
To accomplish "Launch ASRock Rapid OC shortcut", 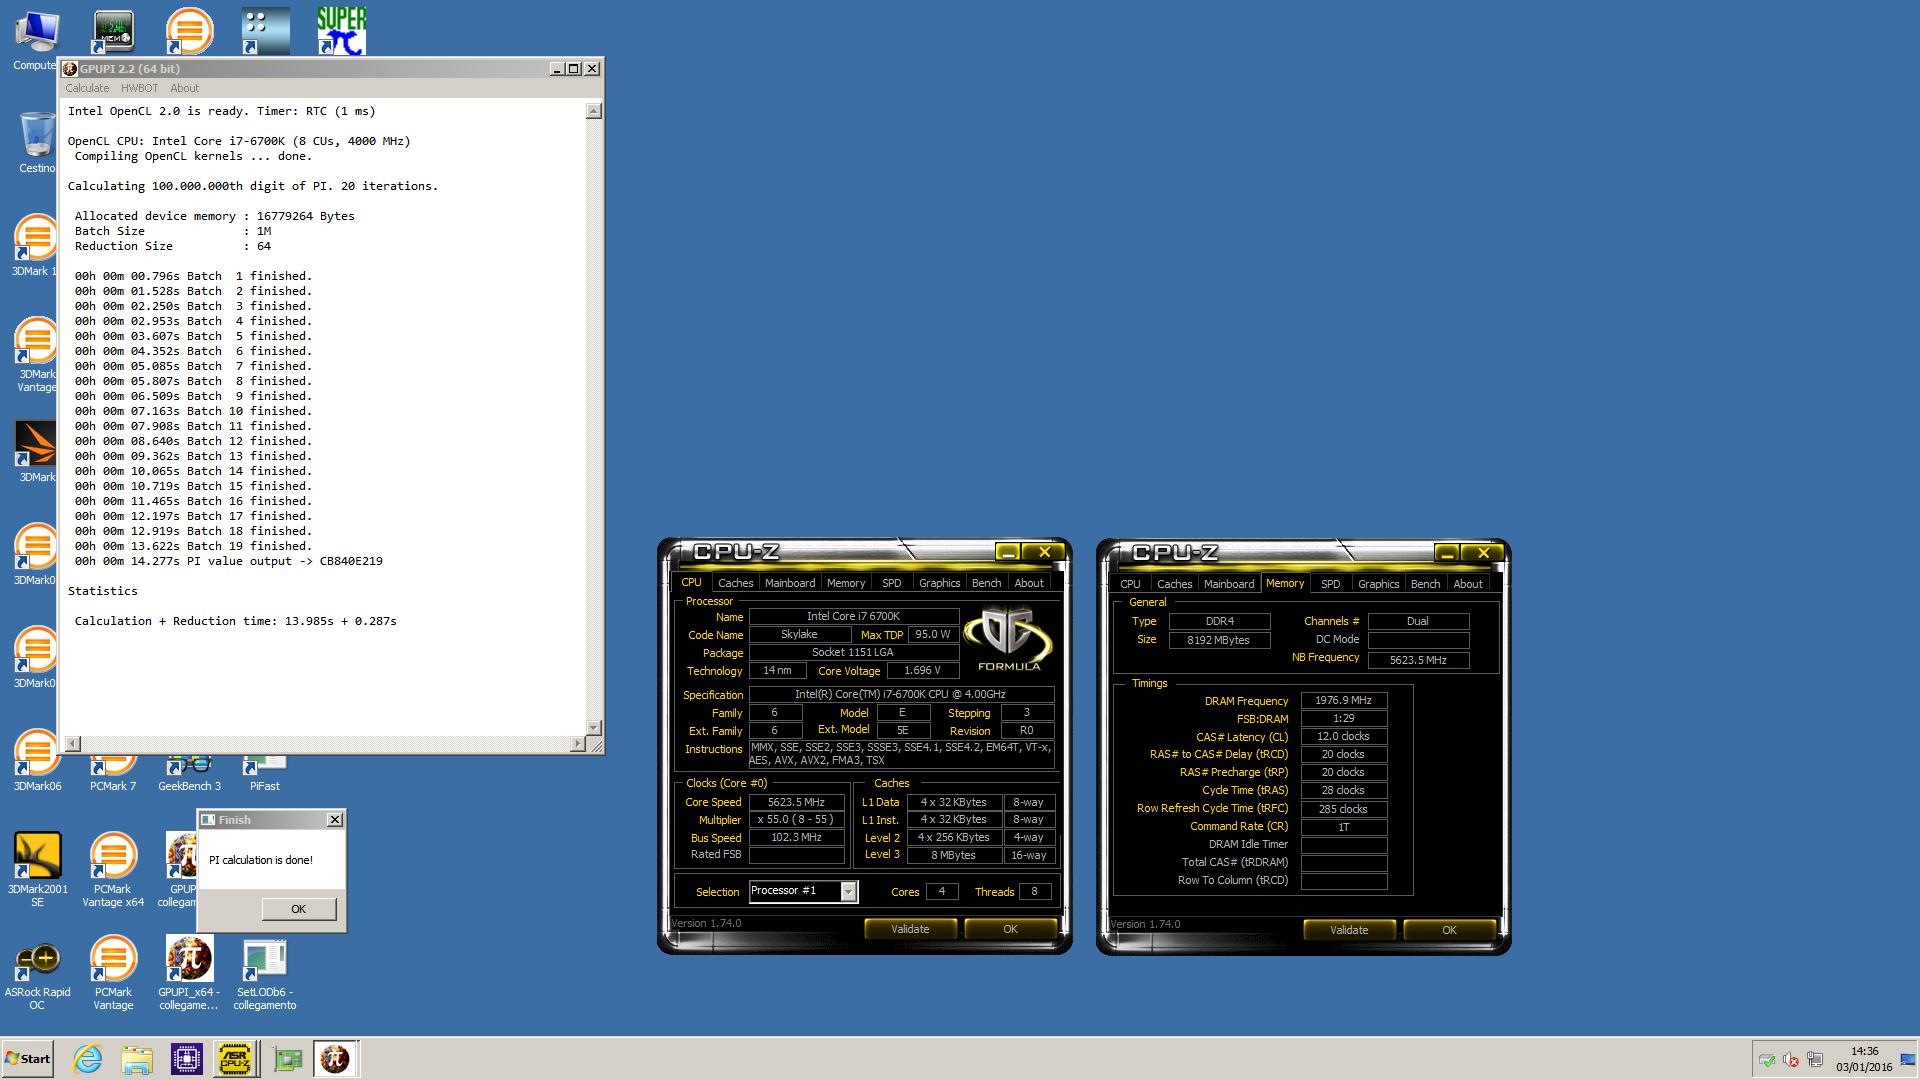I will [37, 974].
